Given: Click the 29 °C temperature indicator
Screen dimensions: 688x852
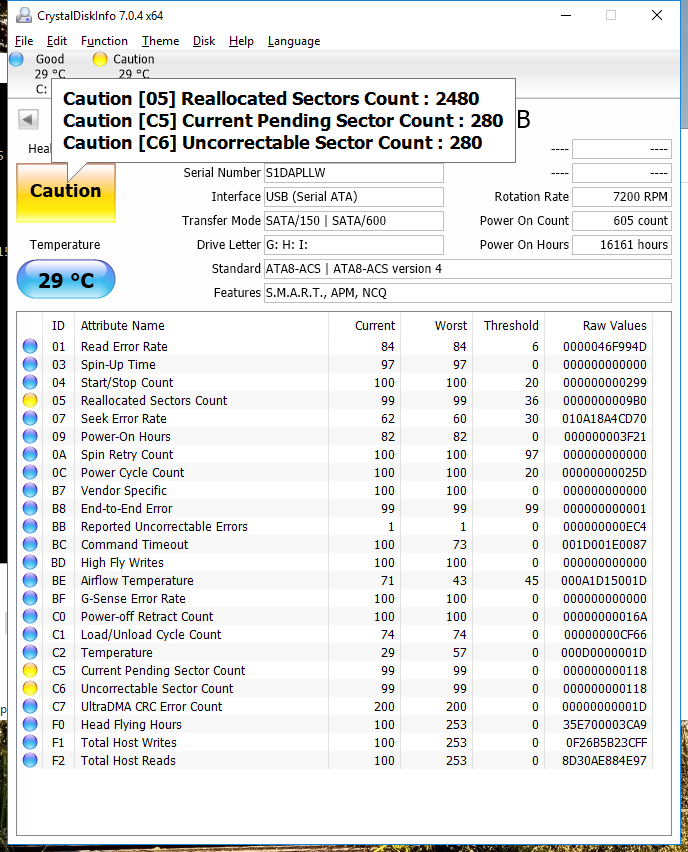Looking at the screenshot, I should coord(66,280).
